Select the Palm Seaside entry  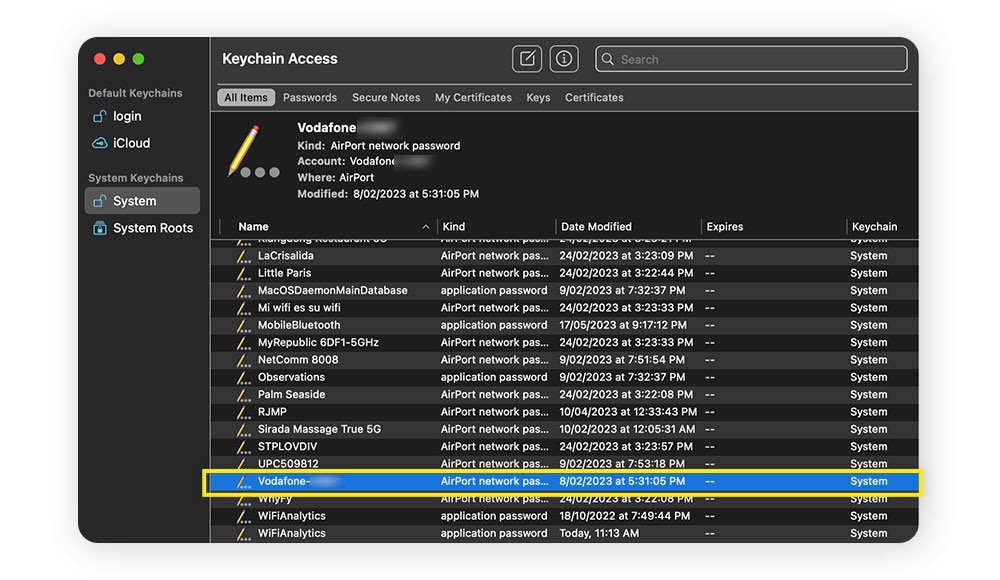pos(564,394)
